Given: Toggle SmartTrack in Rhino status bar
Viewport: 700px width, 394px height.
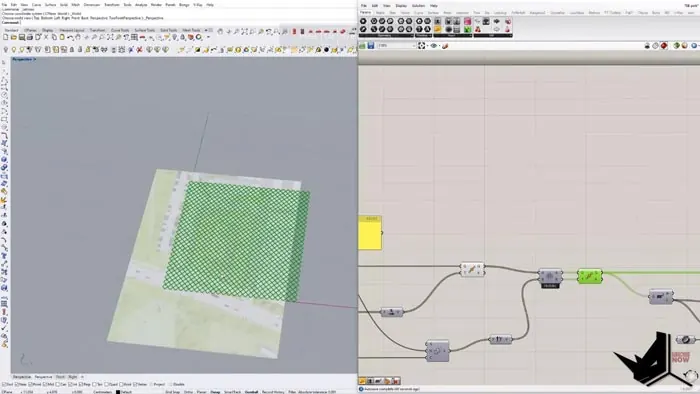Looking at the screenshot, I should (232, 392).
